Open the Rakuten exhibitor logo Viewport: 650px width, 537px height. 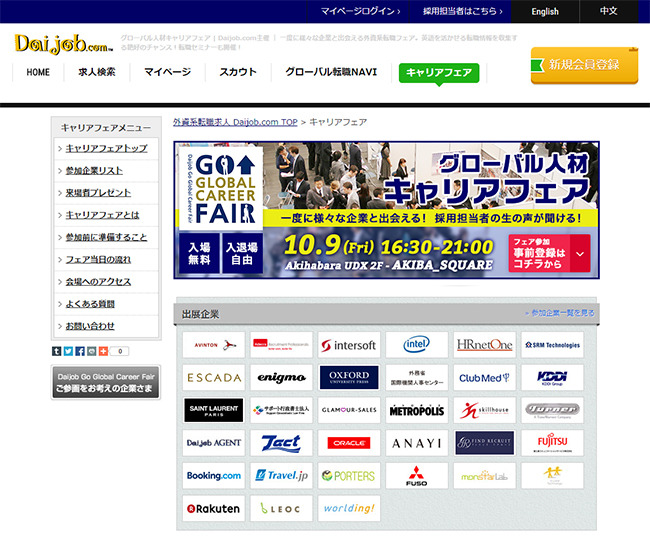[x=214, y=508]
